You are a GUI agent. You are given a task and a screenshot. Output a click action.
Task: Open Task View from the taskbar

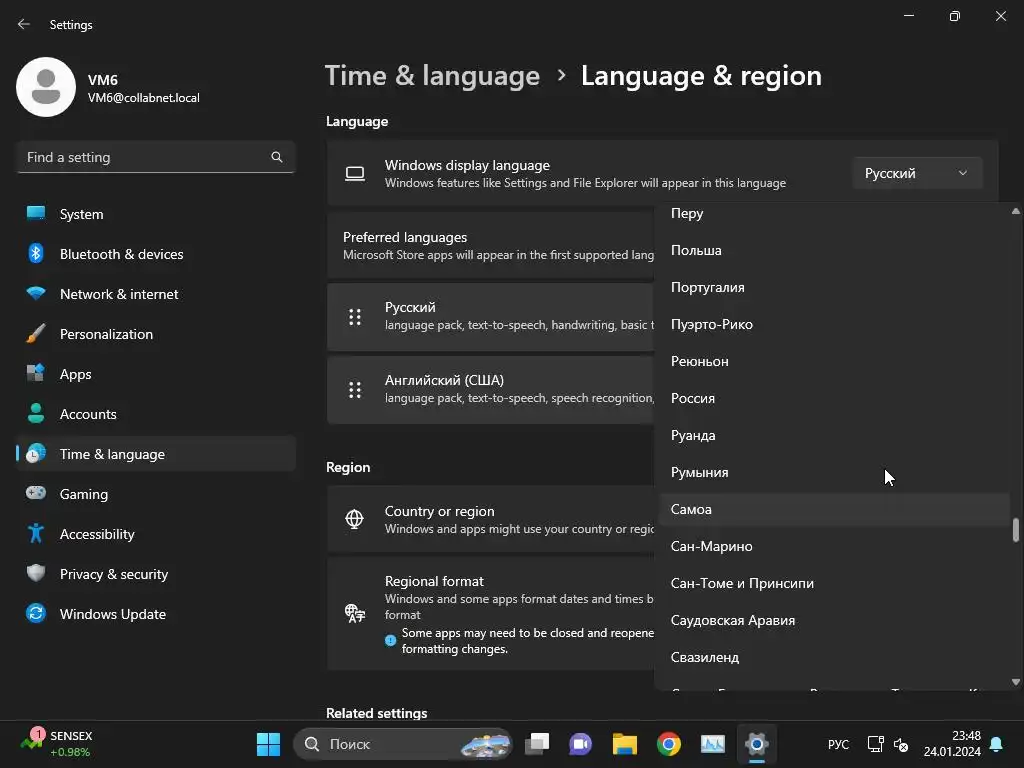[x=537, y=744]
